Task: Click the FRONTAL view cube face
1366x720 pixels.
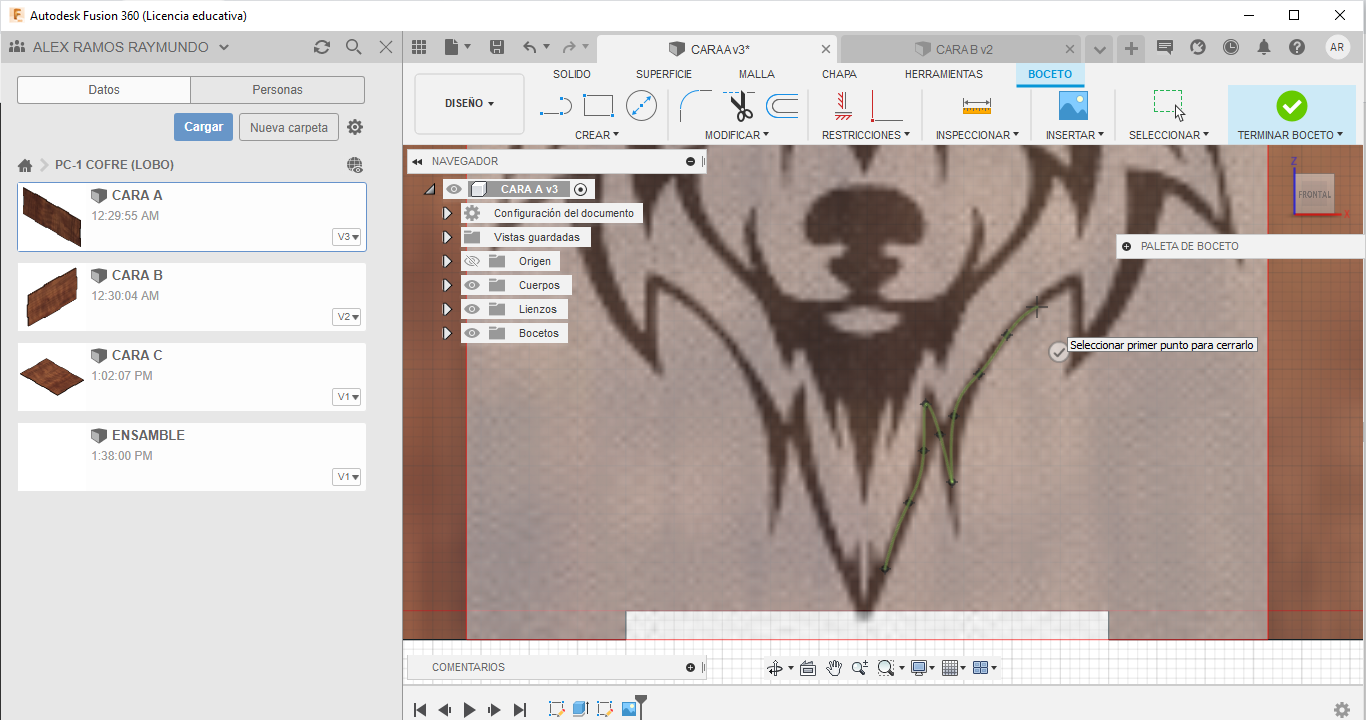Action: coord(1315,193)
